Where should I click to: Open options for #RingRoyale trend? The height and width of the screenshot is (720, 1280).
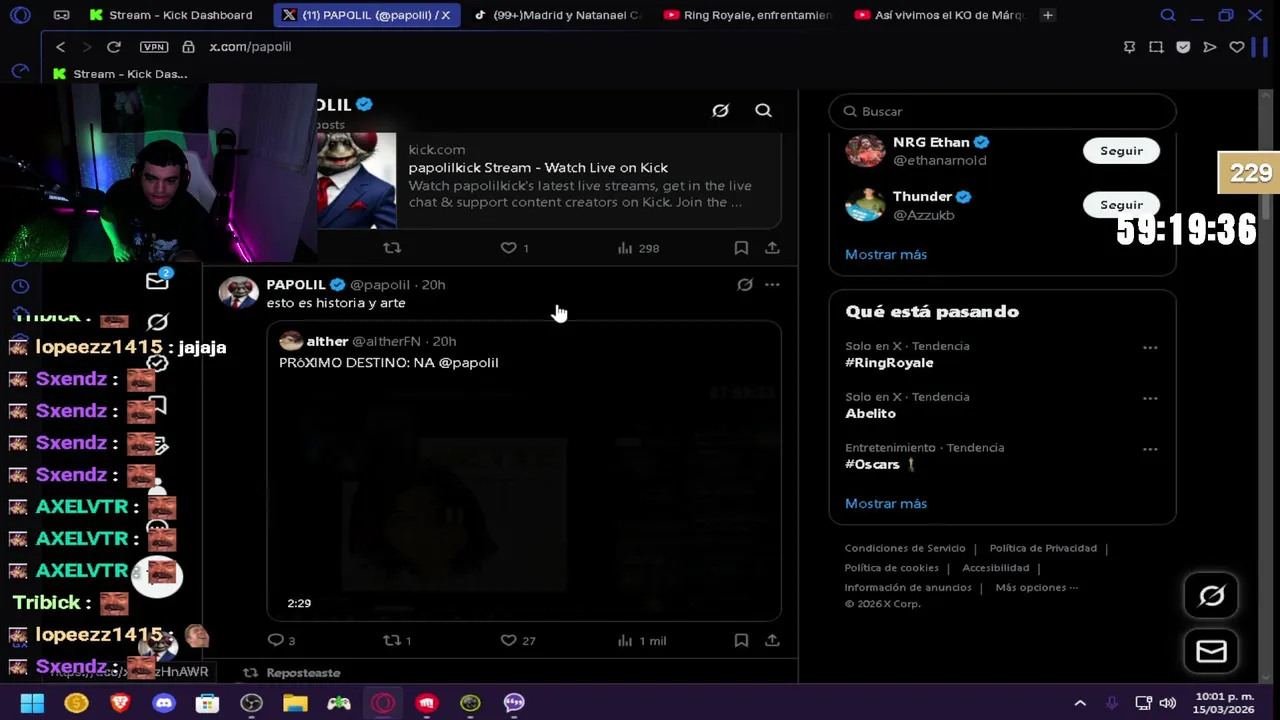[1150, 348]
